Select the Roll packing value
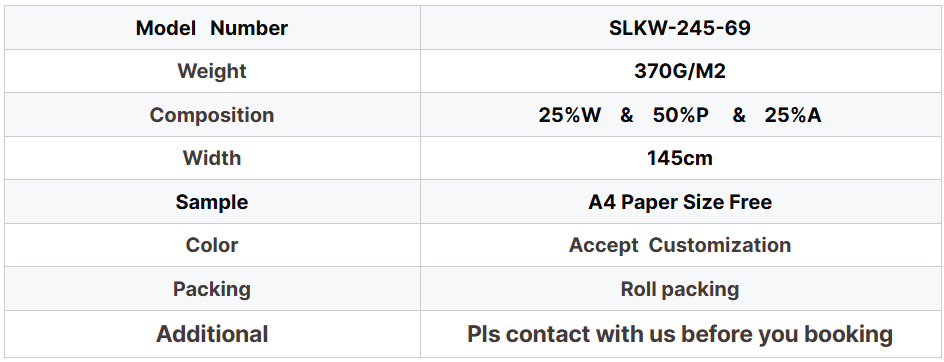944x362 pixels. click(x=680, y=289)
